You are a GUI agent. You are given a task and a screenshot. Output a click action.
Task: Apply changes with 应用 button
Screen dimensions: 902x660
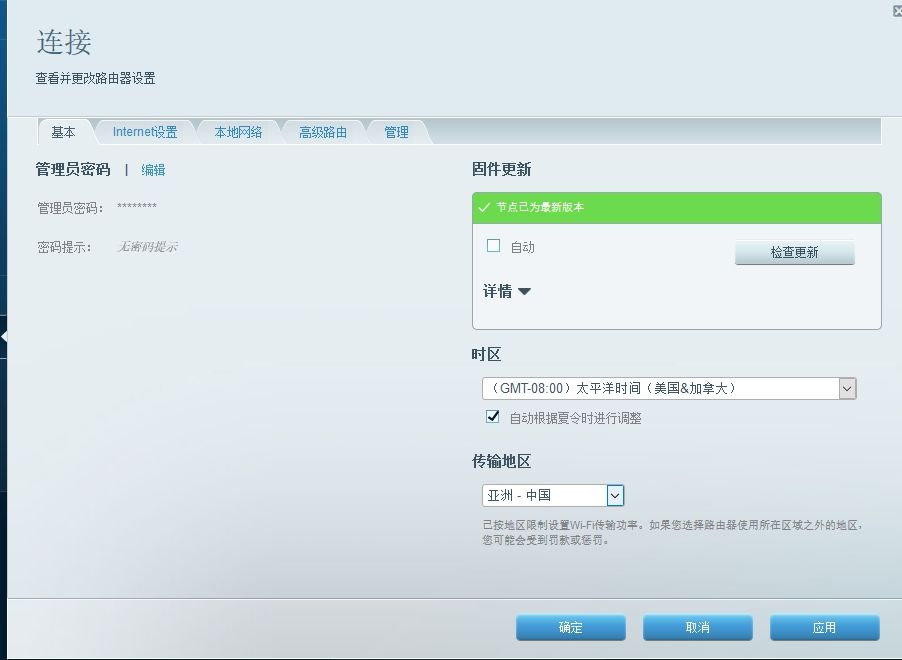(x=824, y=628)
